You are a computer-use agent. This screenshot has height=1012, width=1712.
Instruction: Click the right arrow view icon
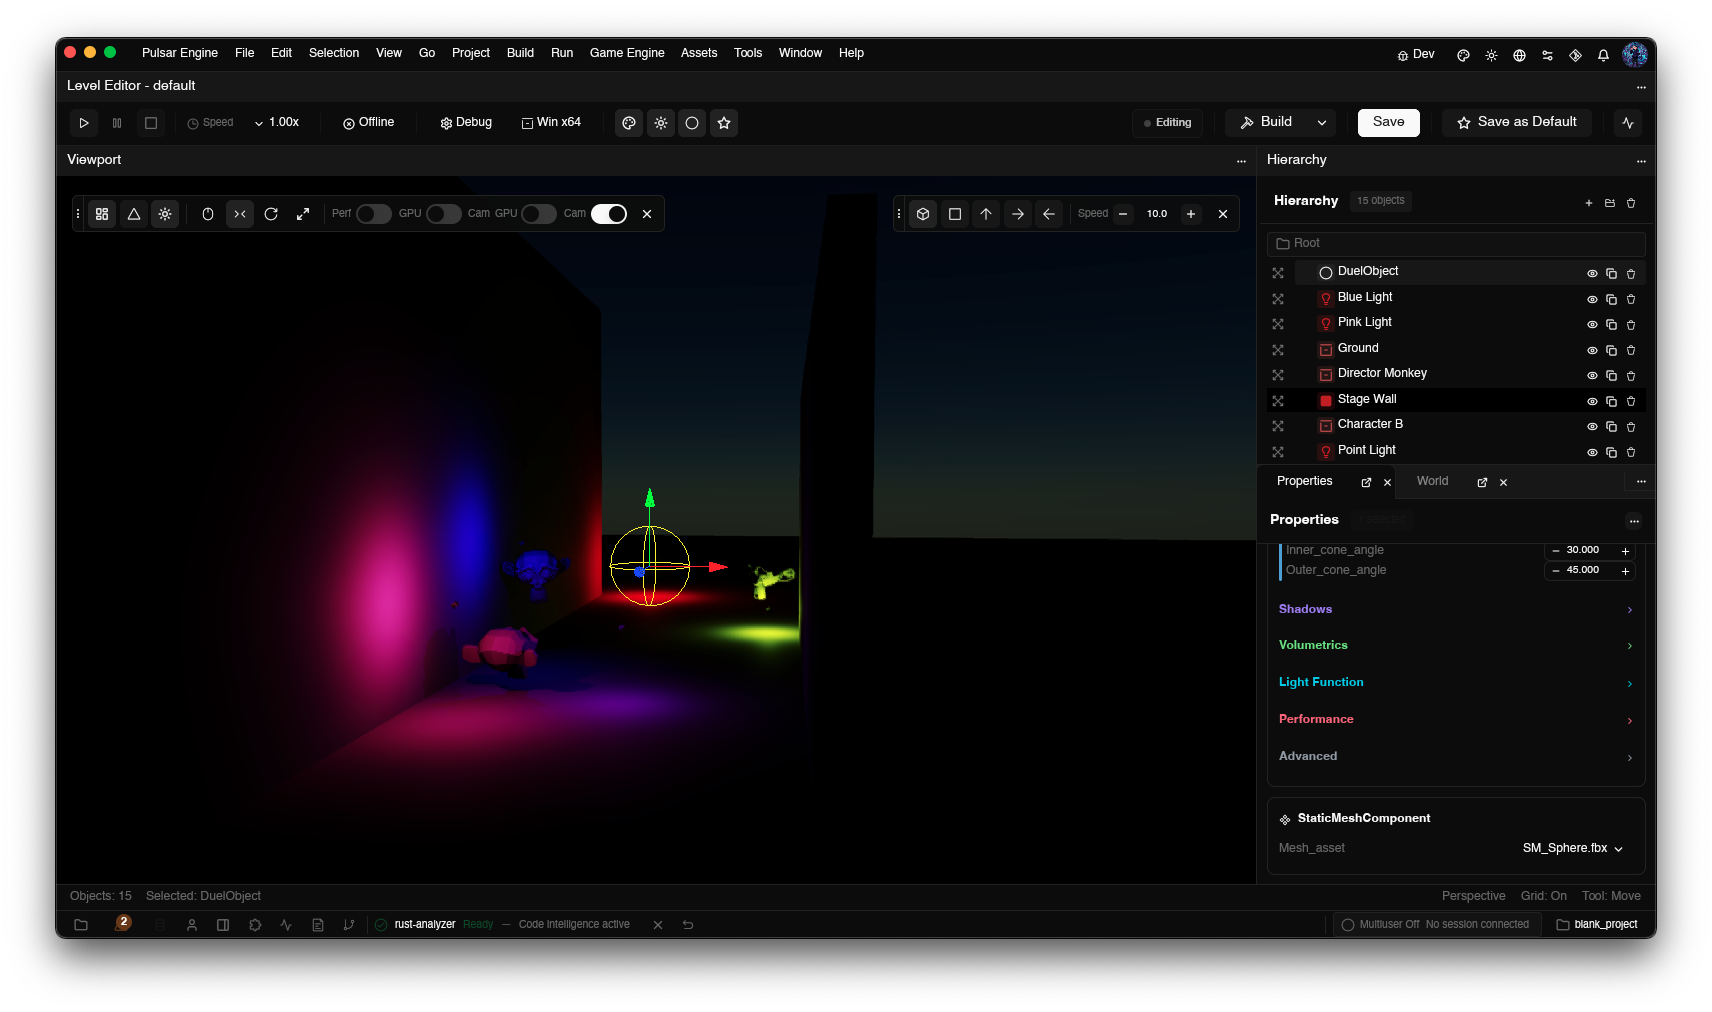(x=1018, y=214)
